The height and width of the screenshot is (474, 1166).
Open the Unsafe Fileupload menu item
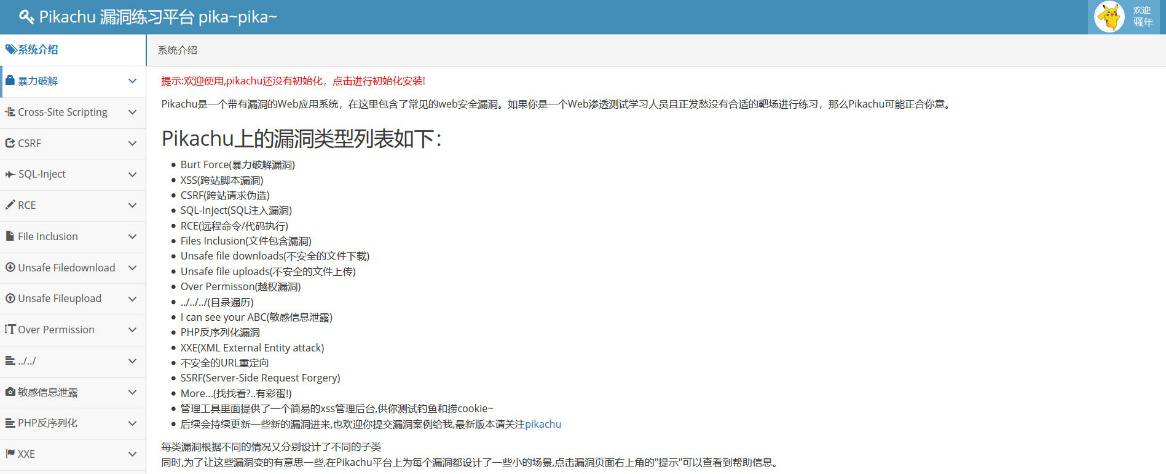[73, 298]
